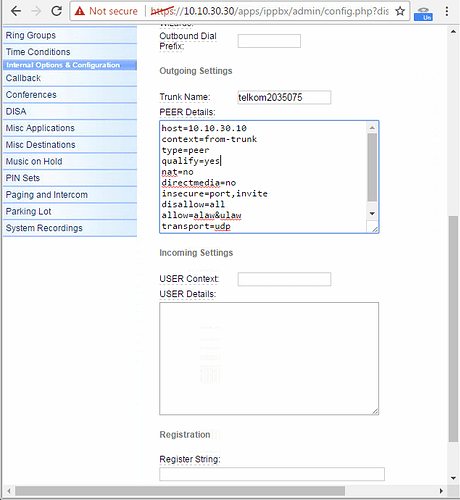
Task: Click the browser back arrow
Action: [x=16, y=11]
